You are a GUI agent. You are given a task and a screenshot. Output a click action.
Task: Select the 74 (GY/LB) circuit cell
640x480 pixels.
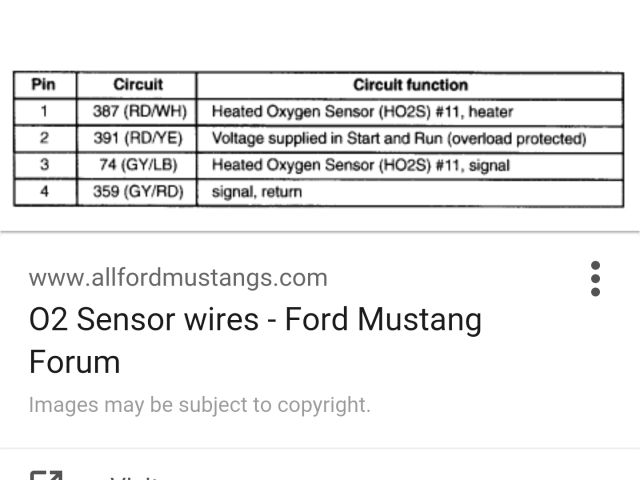click(x=137, y=164)
